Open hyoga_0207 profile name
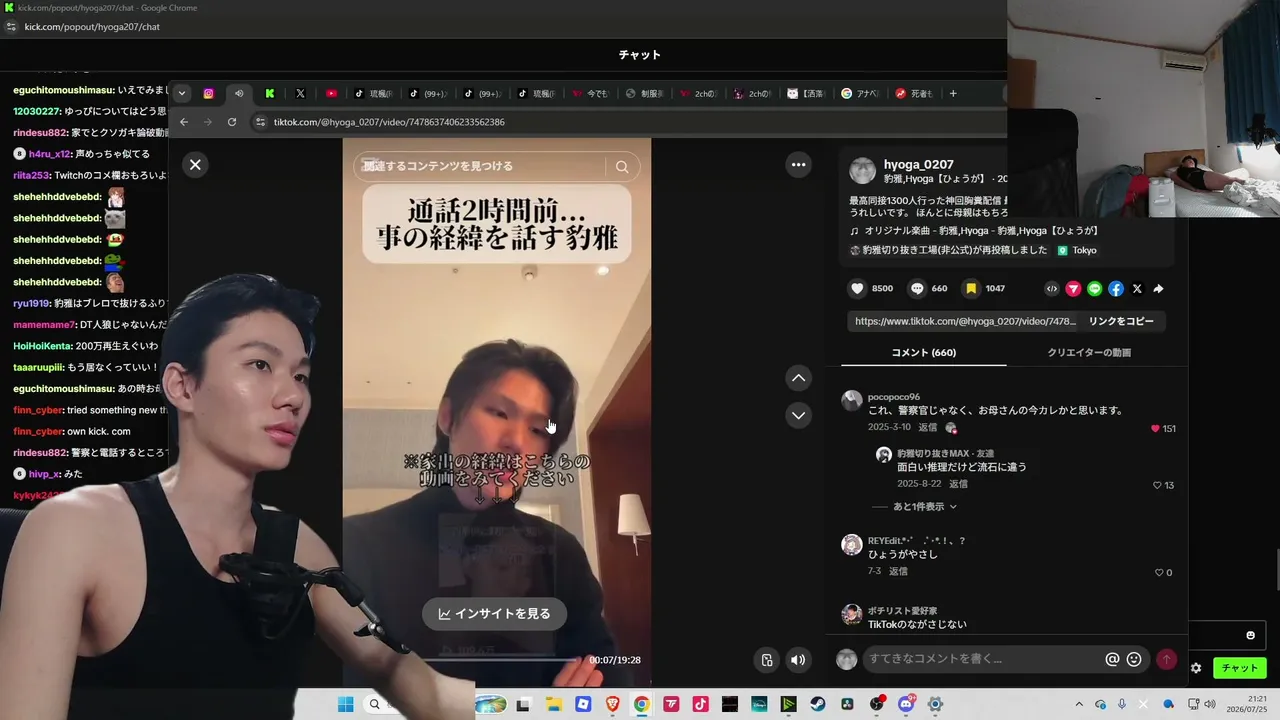Screen dimensions: 1280x720 [918, 164]
